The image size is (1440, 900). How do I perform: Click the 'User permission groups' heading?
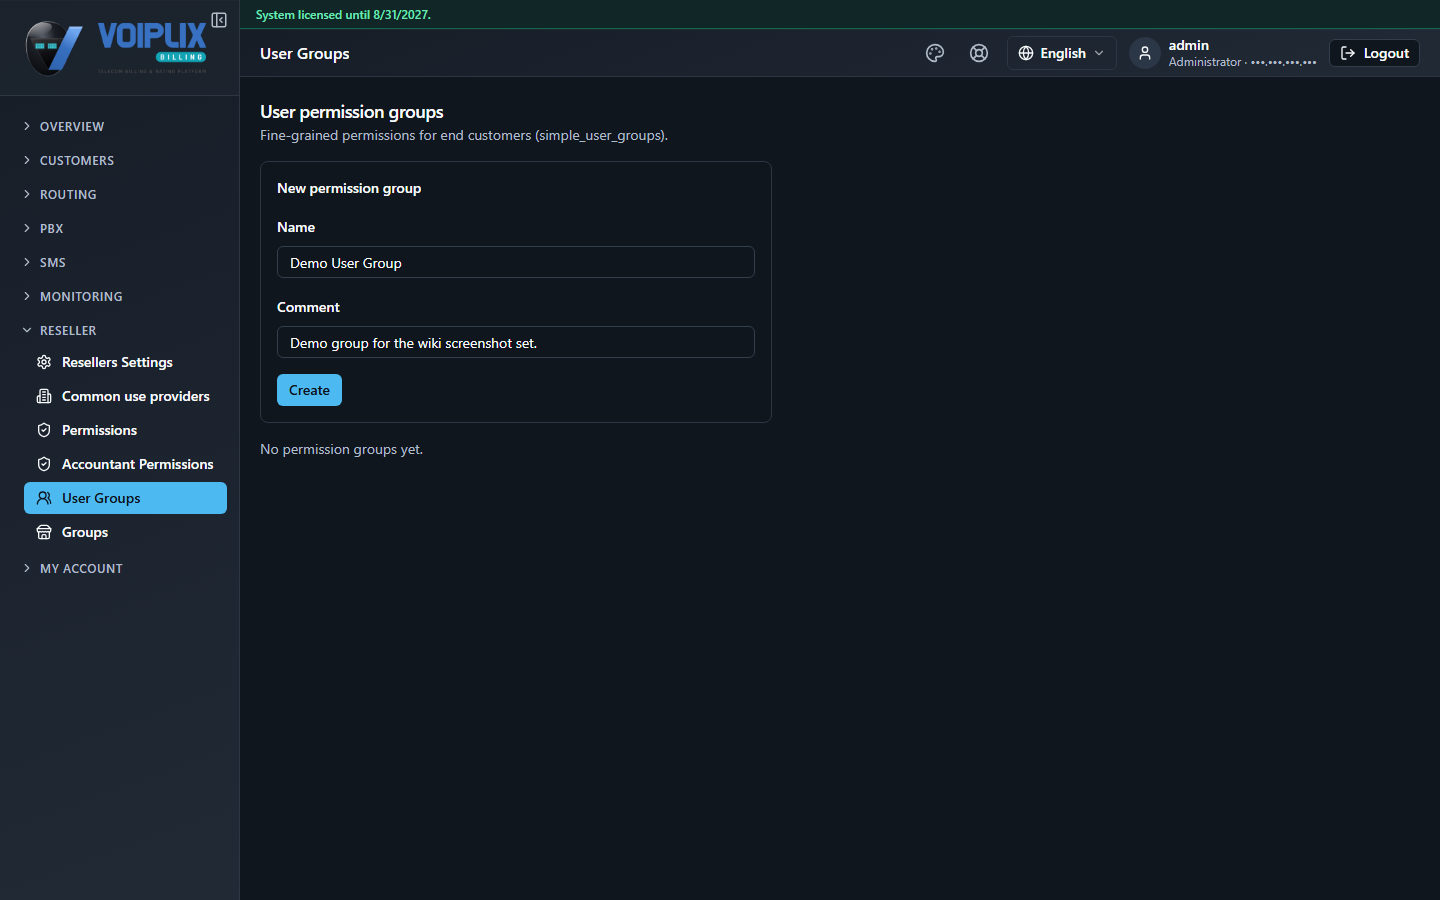click(x=352, y=112)
